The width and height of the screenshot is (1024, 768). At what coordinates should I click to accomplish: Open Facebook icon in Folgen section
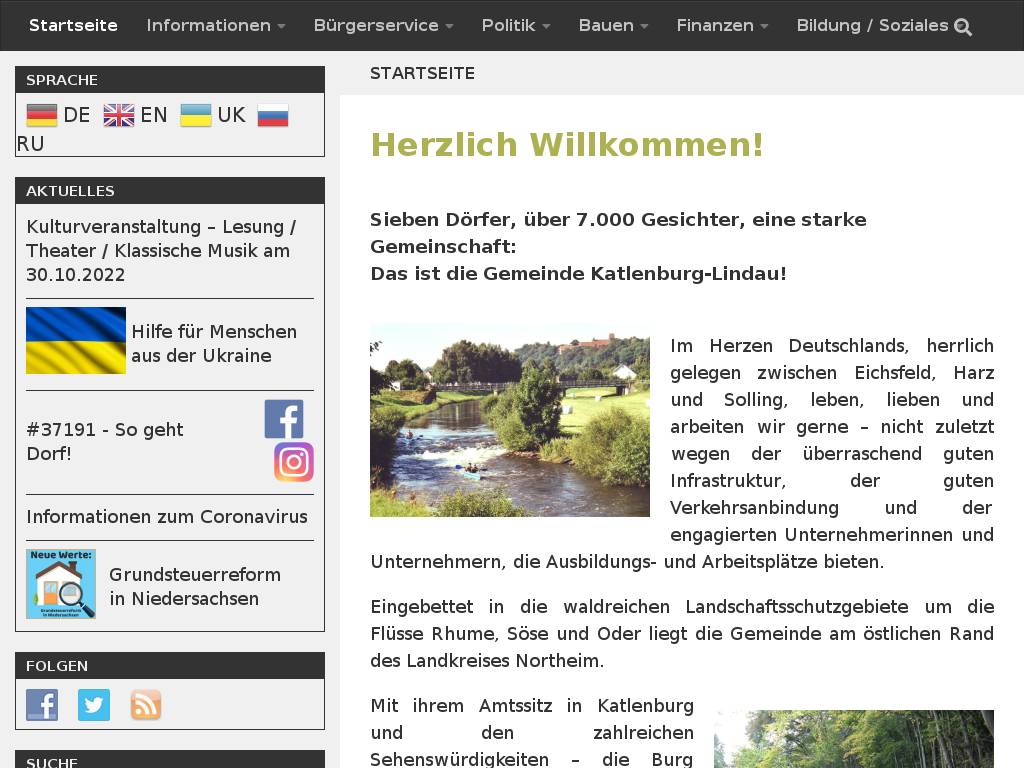(x=42, y=705)
